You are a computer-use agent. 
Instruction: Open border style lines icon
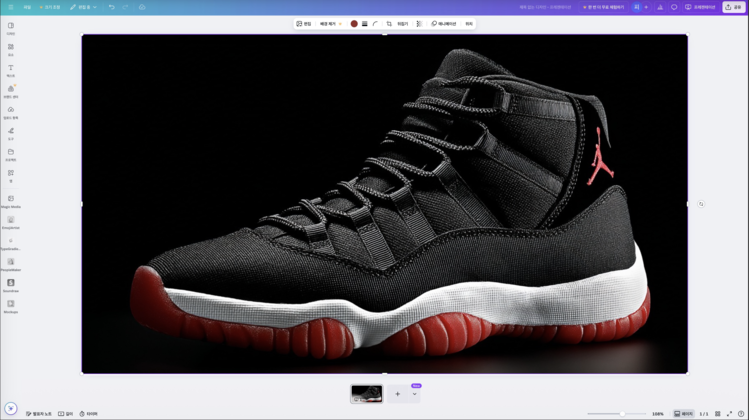point(364,24)
